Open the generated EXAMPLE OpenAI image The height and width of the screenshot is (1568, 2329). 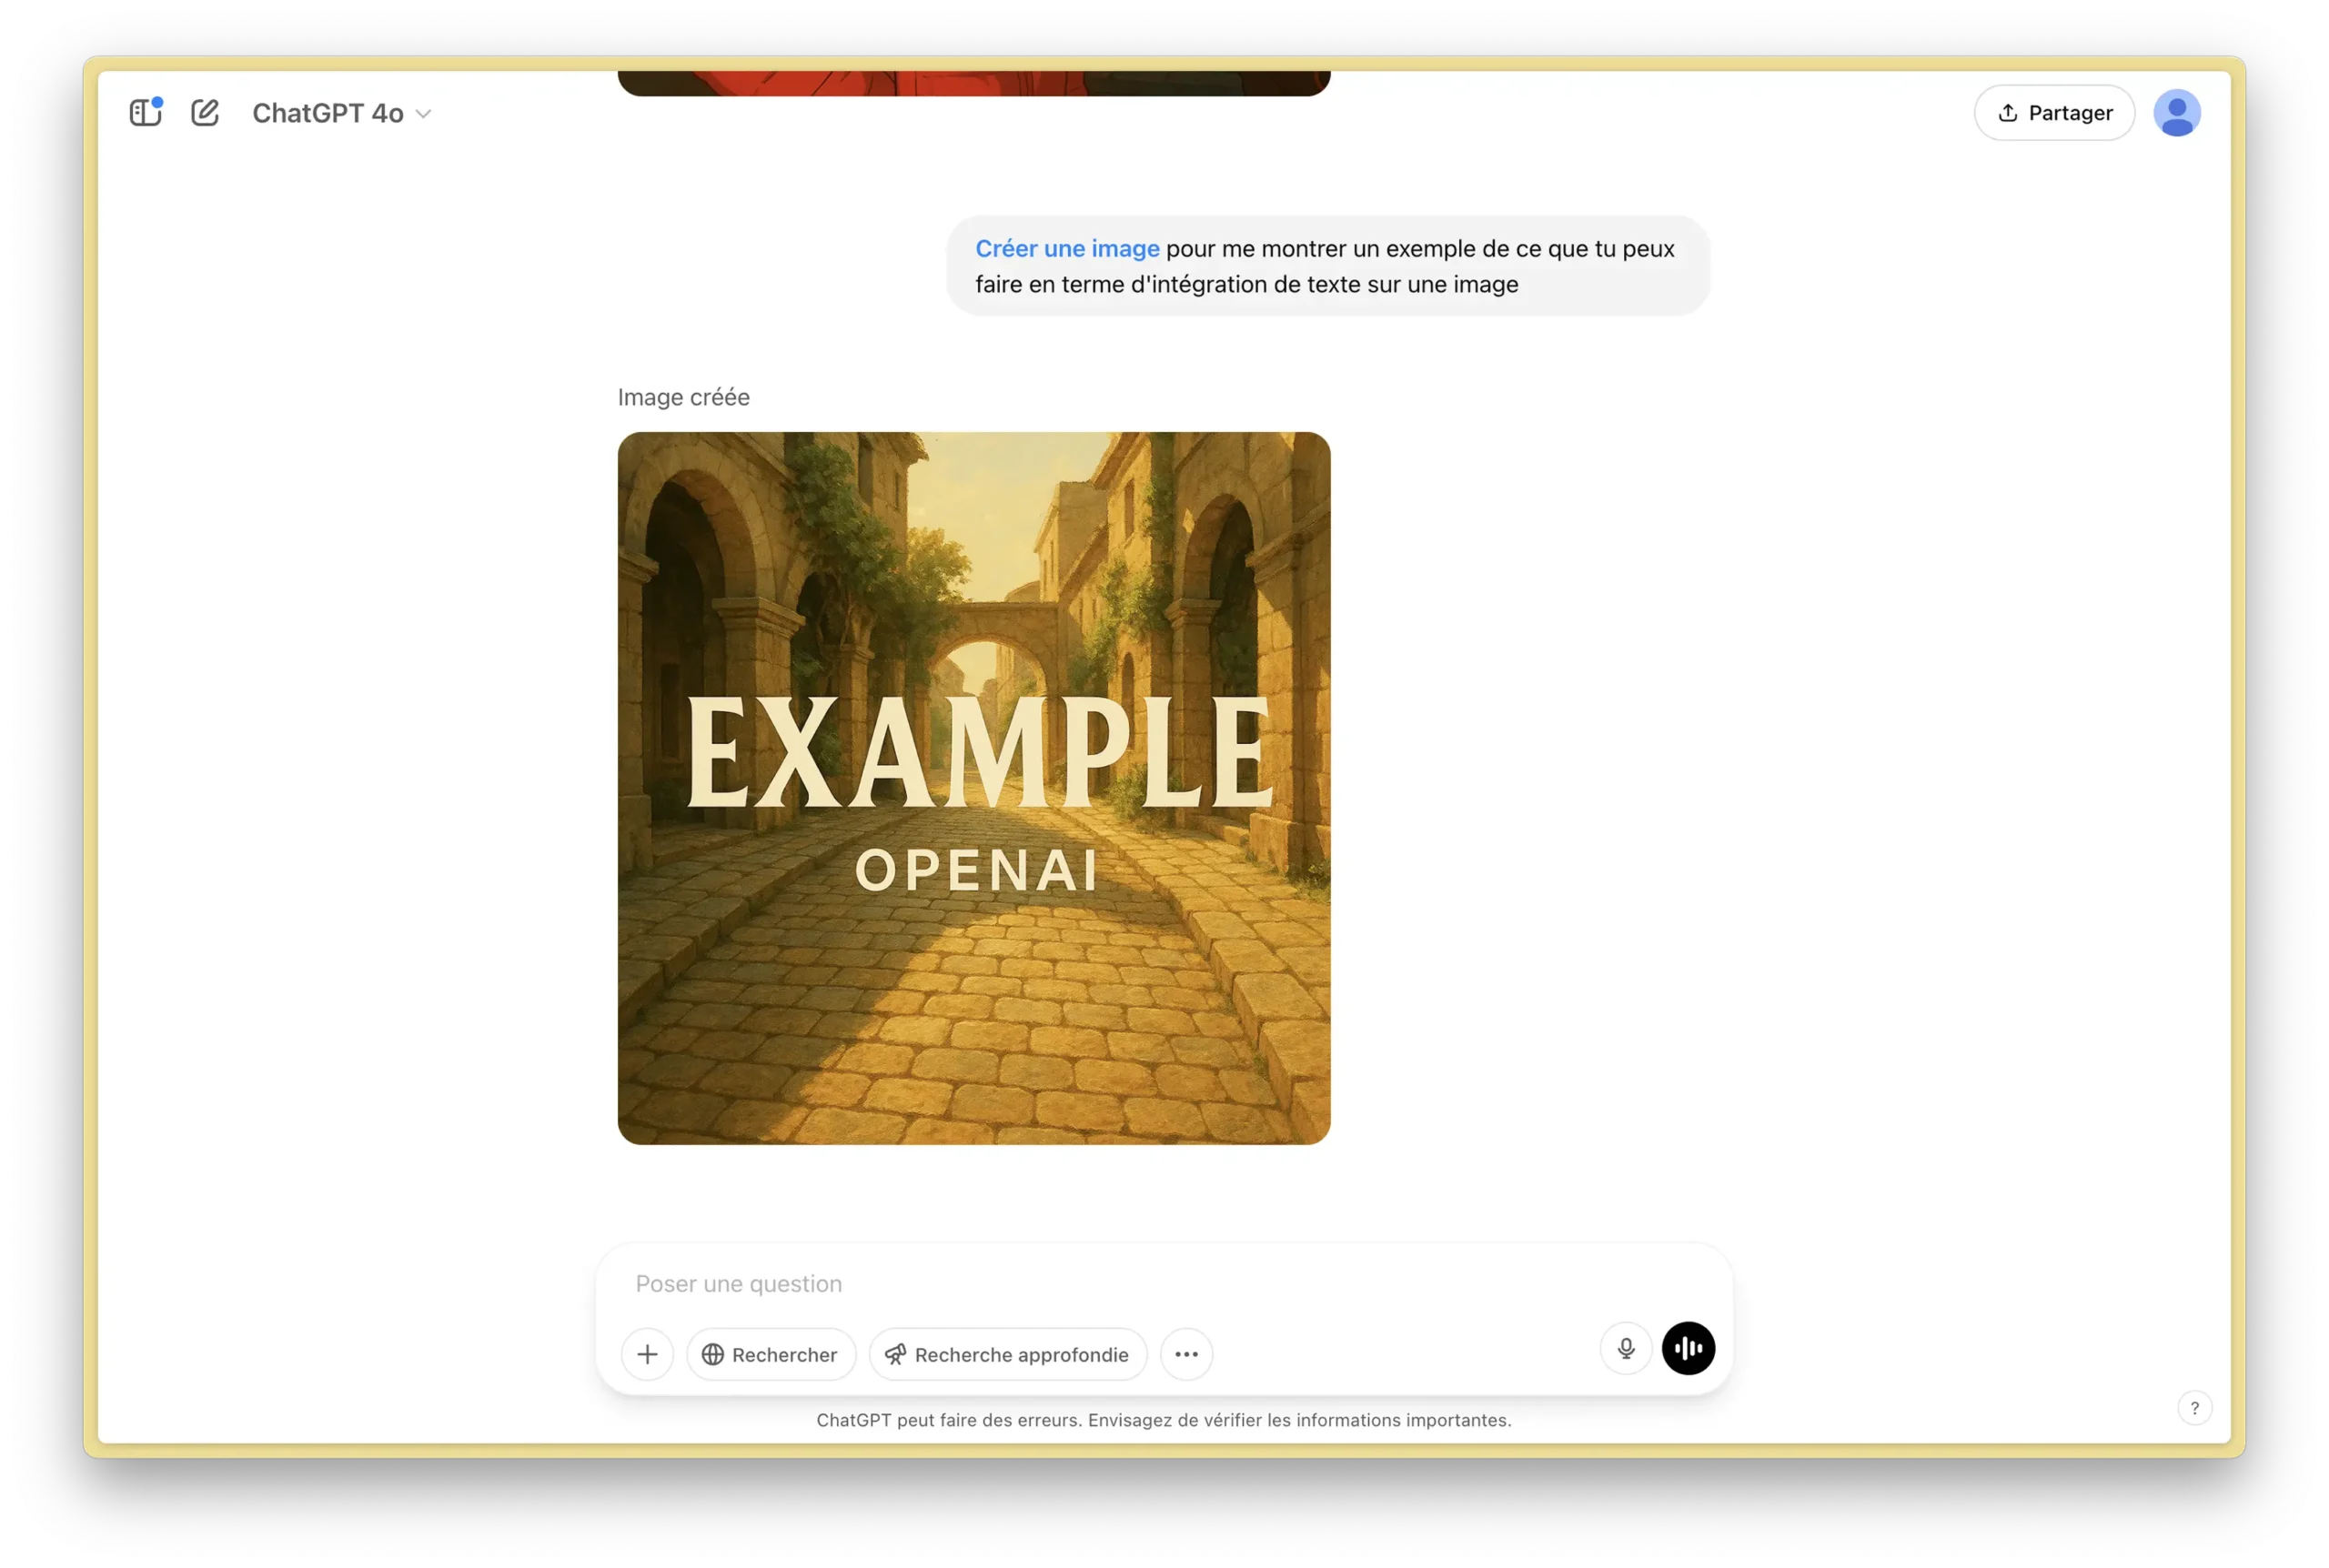[x=973, y=788]
